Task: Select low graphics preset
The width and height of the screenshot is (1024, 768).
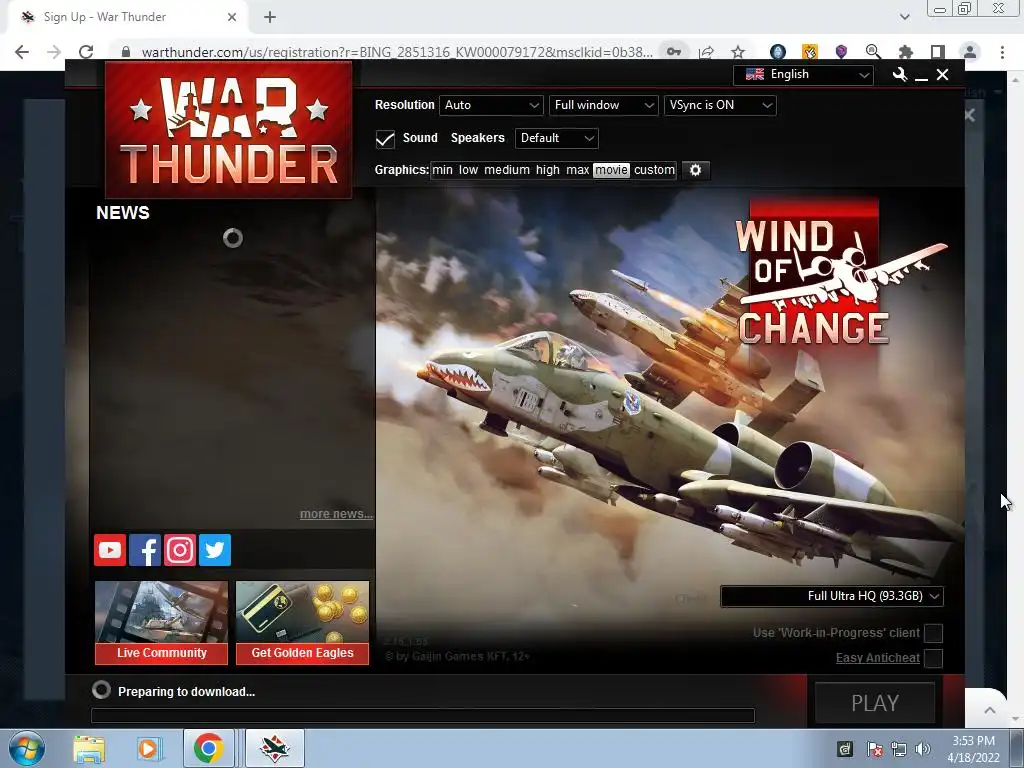Action: 468,170
